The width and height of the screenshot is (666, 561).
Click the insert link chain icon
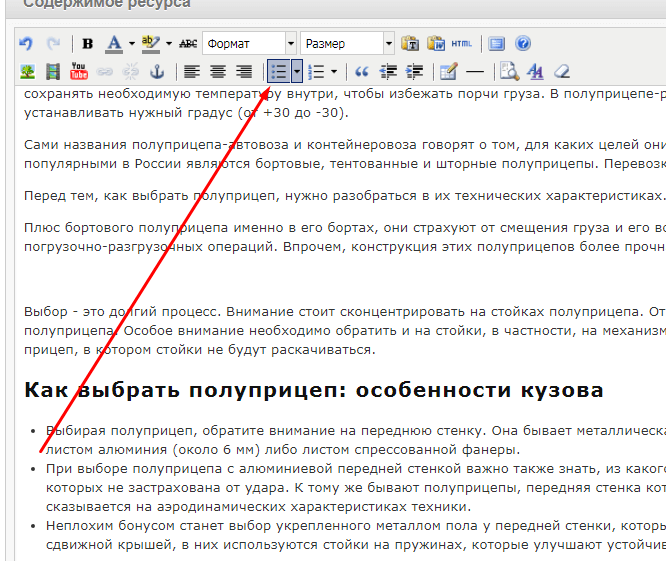104,71
